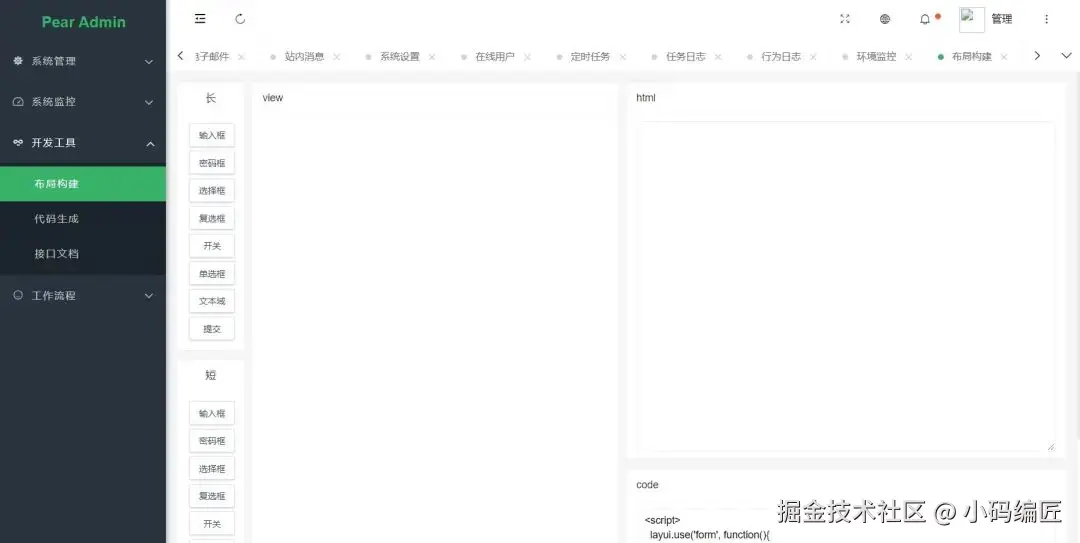Click 复选框 button in the 短 group

[212, 496]
